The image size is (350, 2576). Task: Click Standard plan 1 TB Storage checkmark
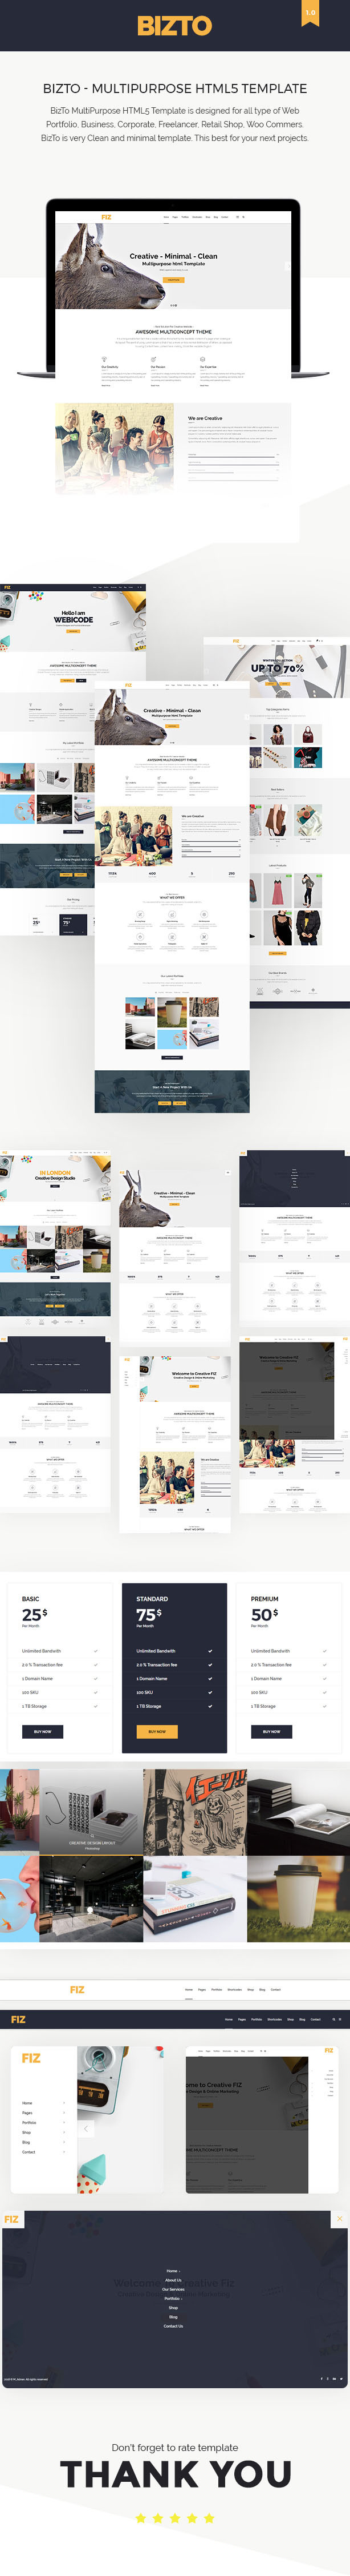coord(210,1706)
